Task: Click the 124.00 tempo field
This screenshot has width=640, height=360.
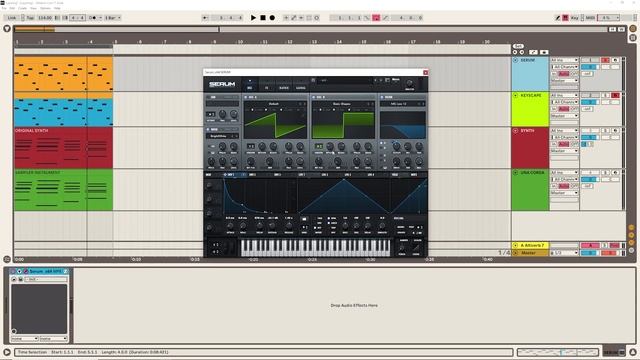Action: coord(45,18)
